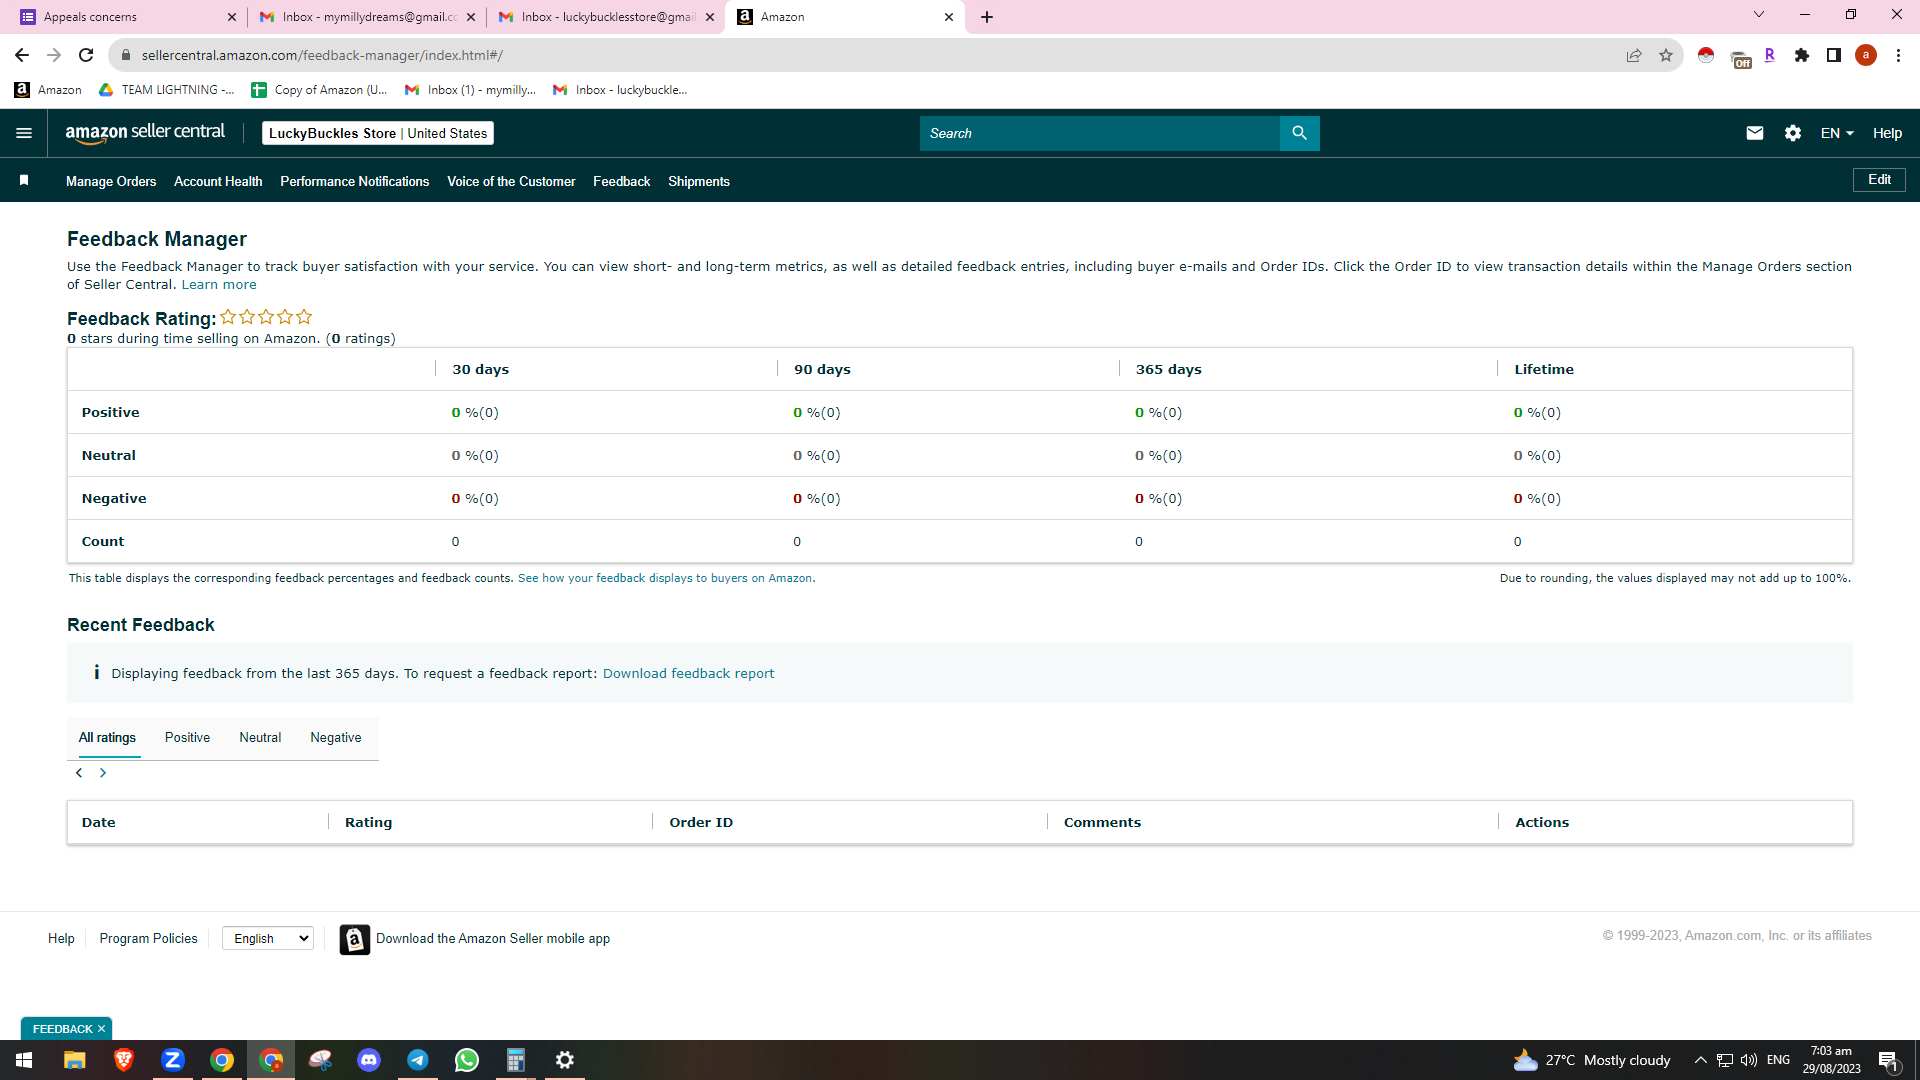Open the TEAM LIGHTNING bookmark
The width and height of the screenshot is (1920, 1080).
pyautogui.click(x=166, y=90)
